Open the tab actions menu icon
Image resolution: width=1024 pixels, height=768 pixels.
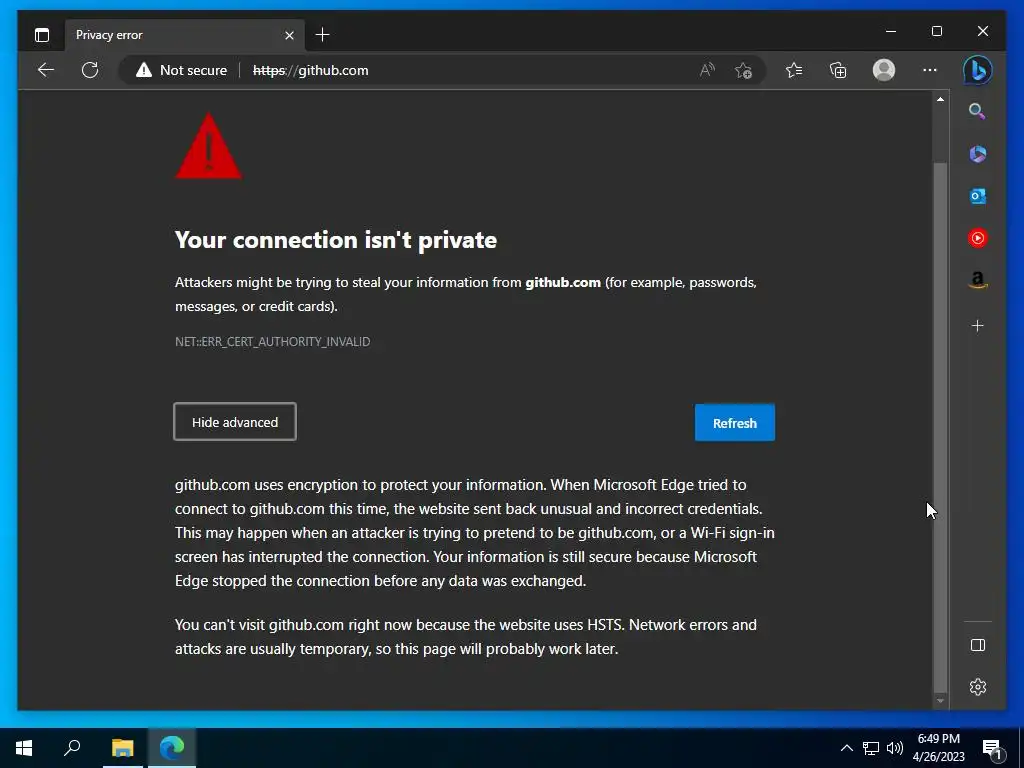pos(42,35)
